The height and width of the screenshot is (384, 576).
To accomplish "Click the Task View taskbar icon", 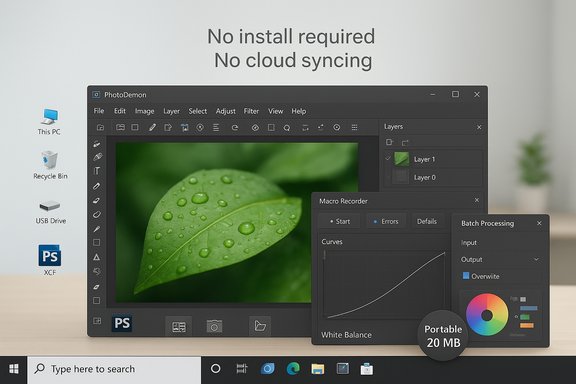I will click(242, 369).
